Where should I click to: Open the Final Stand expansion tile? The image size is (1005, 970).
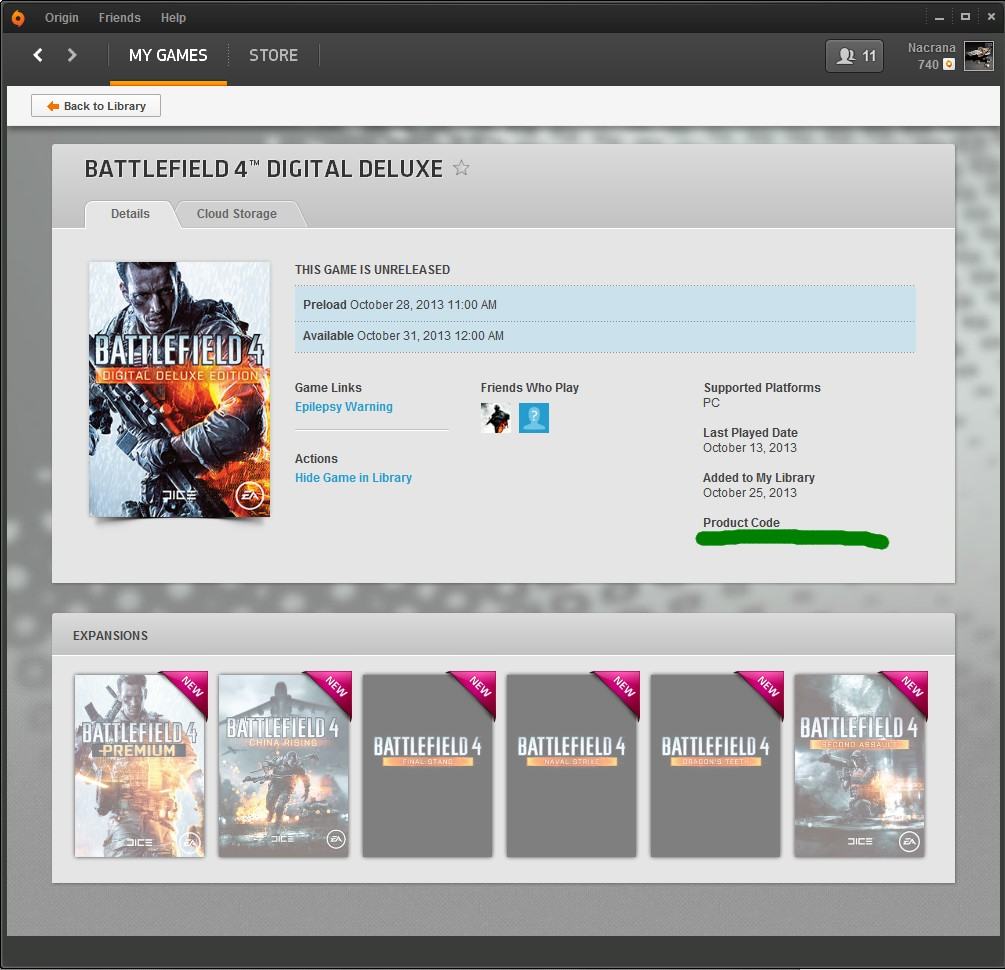[427, 765]
